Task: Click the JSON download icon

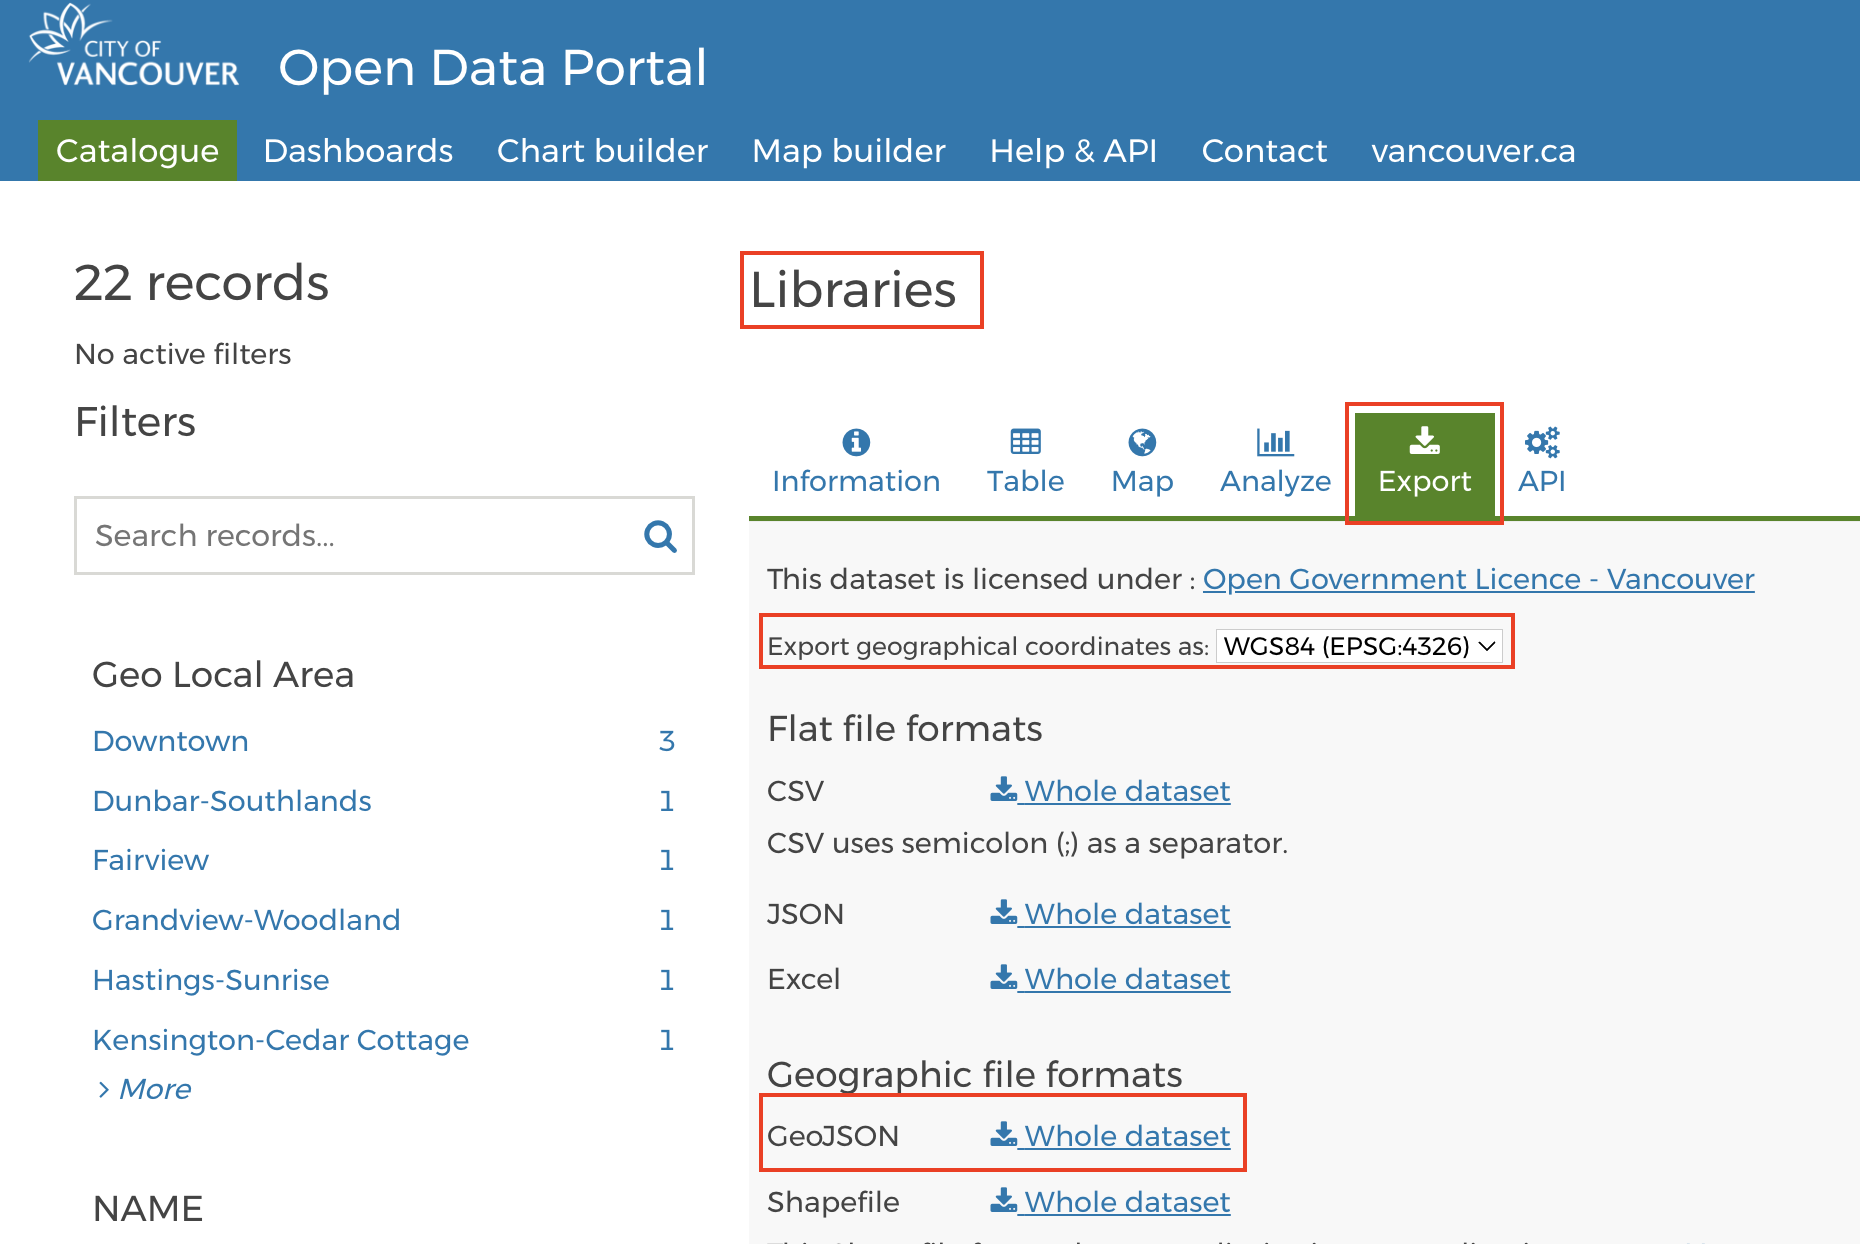Action: pyautogui.click(x=1003, y=912)
